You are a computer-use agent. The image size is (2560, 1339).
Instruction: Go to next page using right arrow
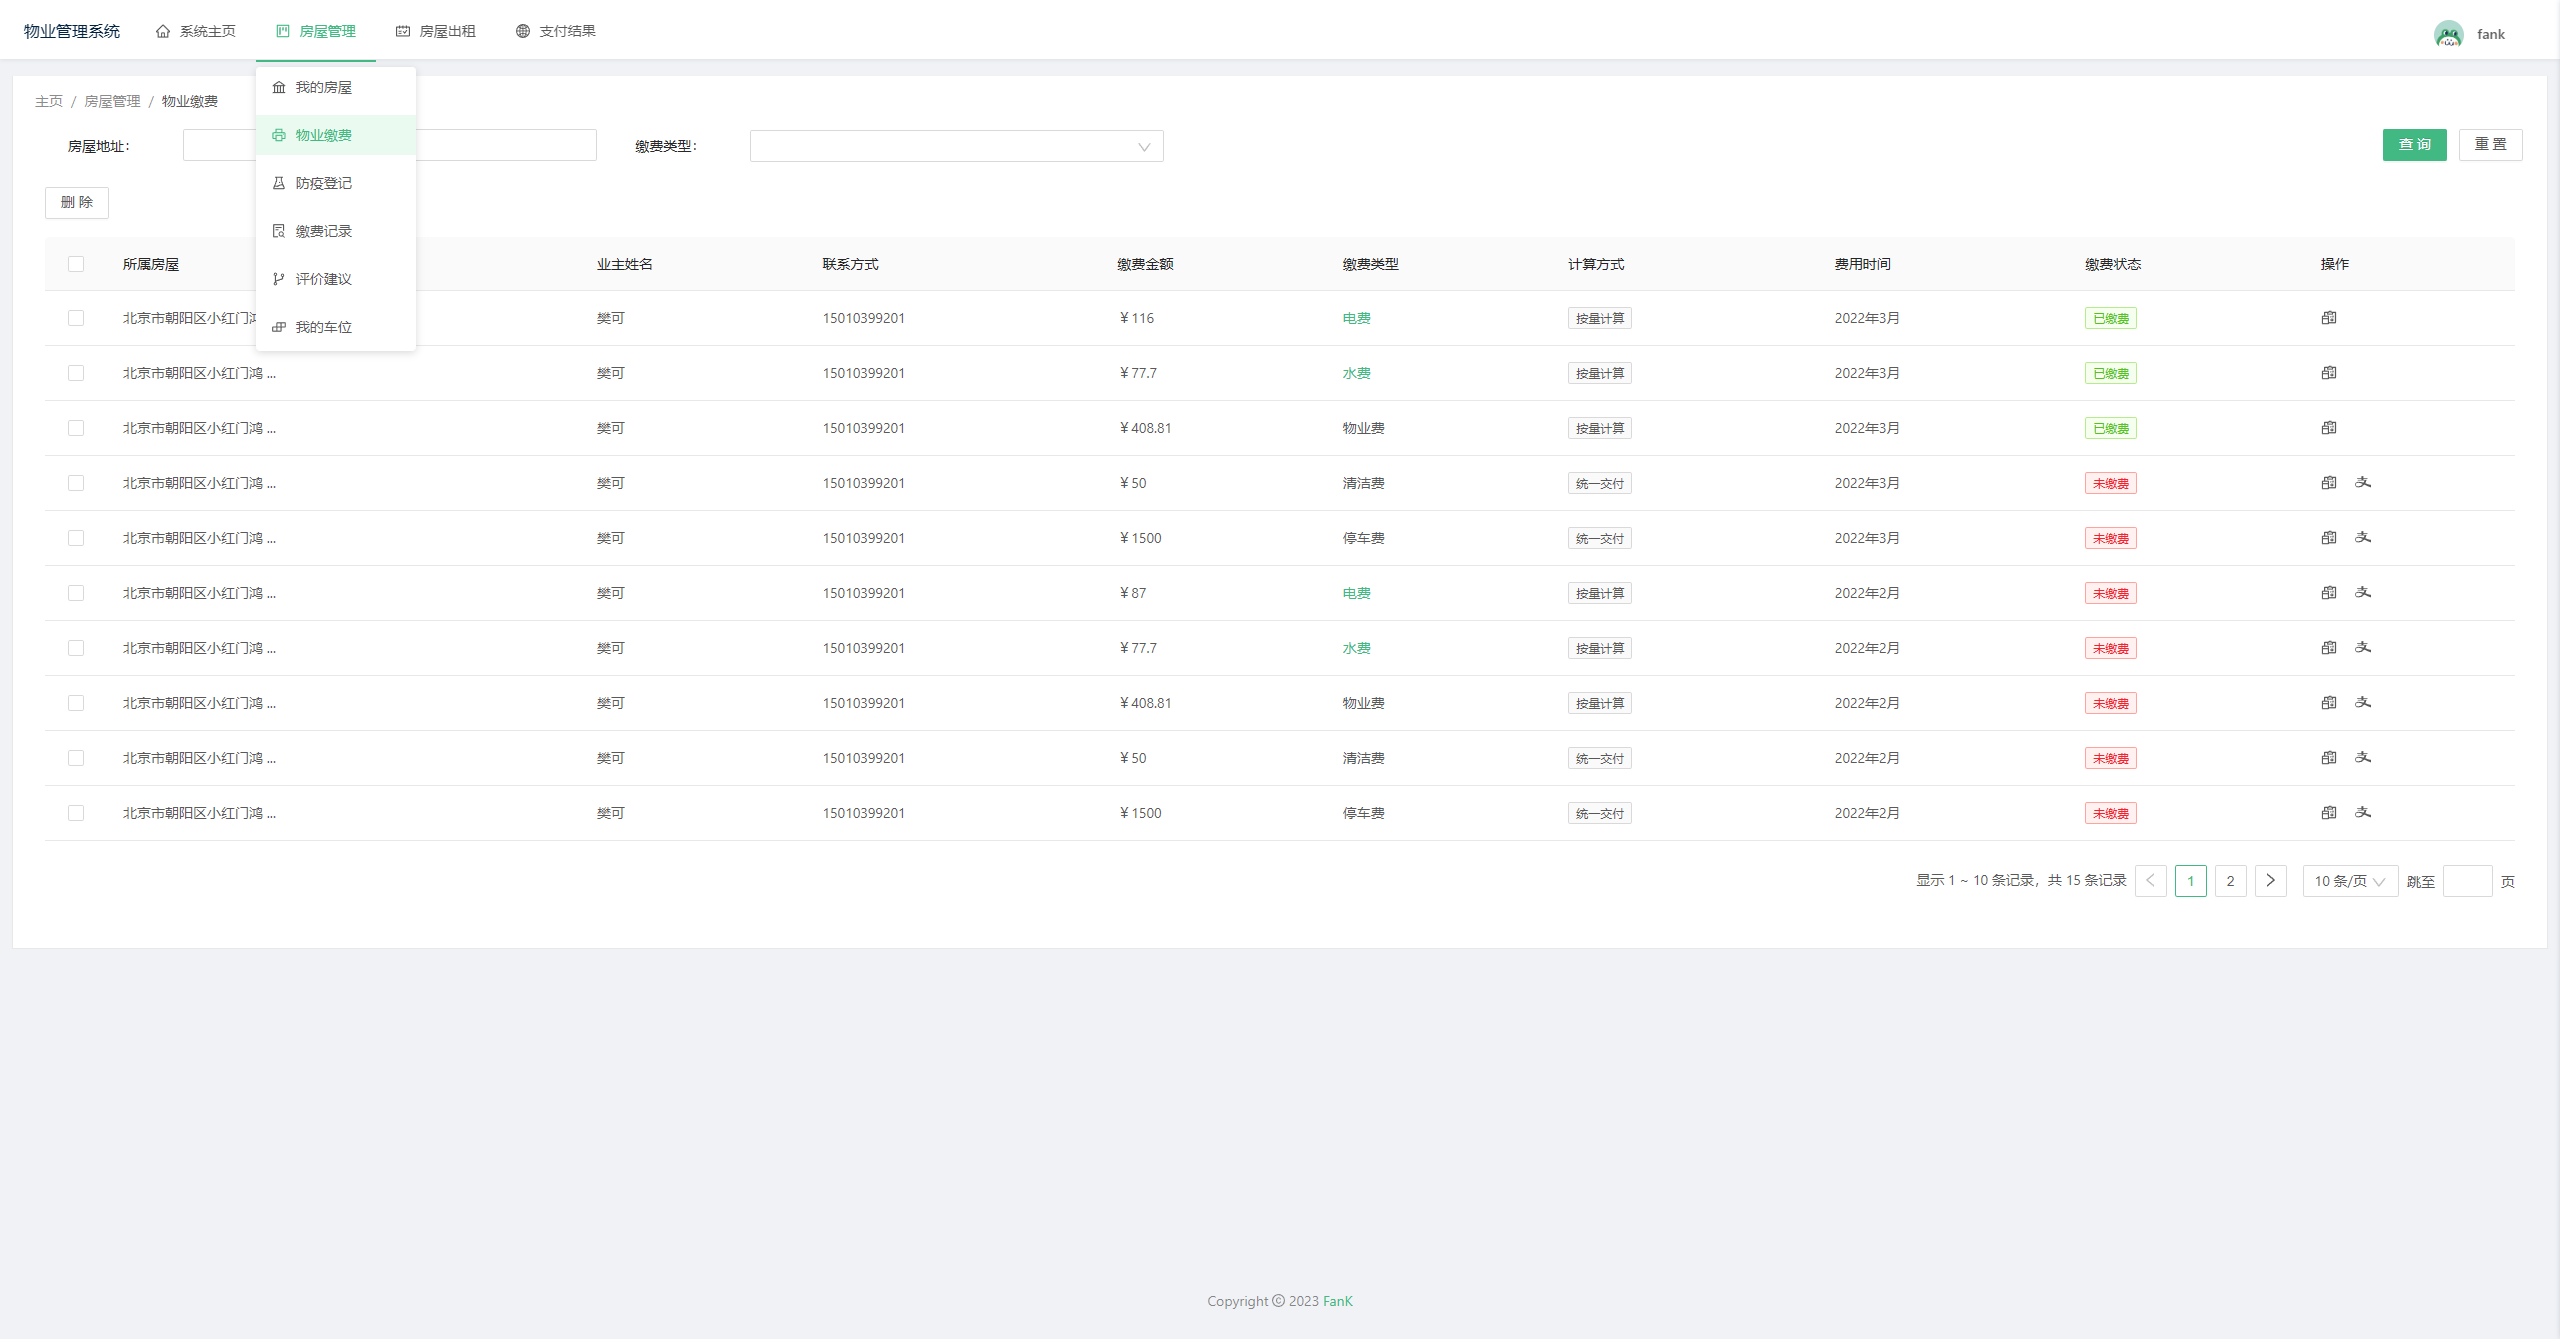tap(2270, 881)
